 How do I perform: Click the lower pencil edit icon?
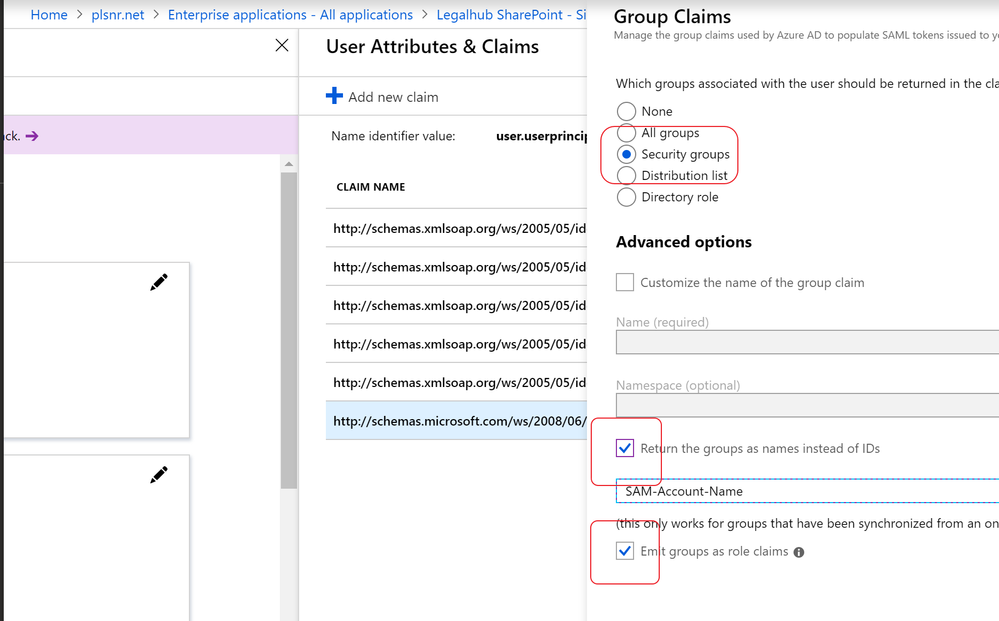click(158, 475)
